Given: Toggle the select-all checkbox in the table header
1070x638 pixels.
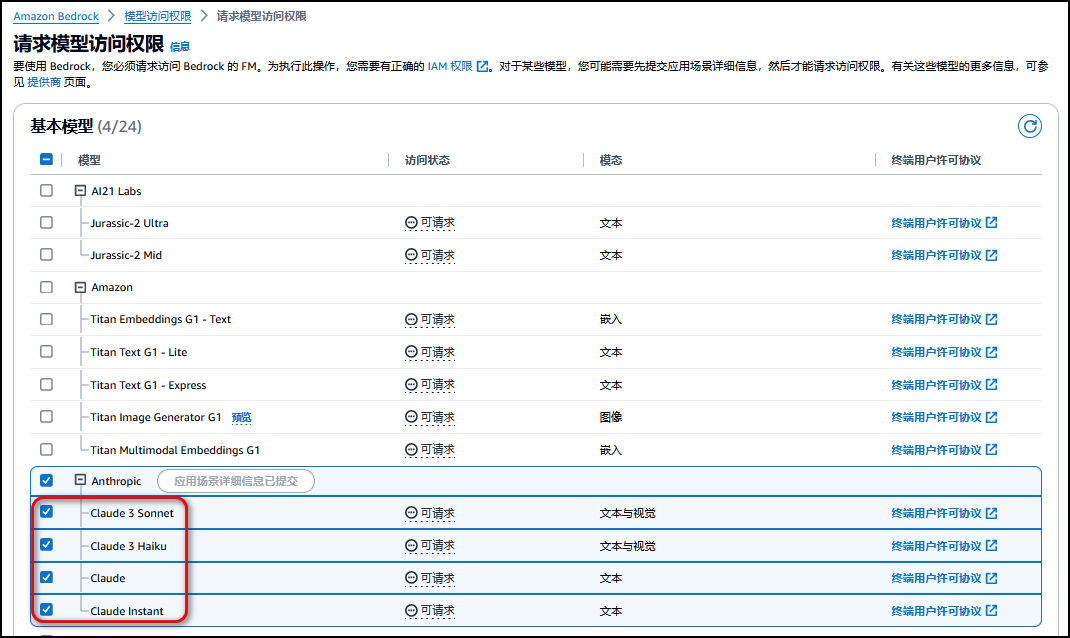Looking at the screenshot, I should 46,159.
